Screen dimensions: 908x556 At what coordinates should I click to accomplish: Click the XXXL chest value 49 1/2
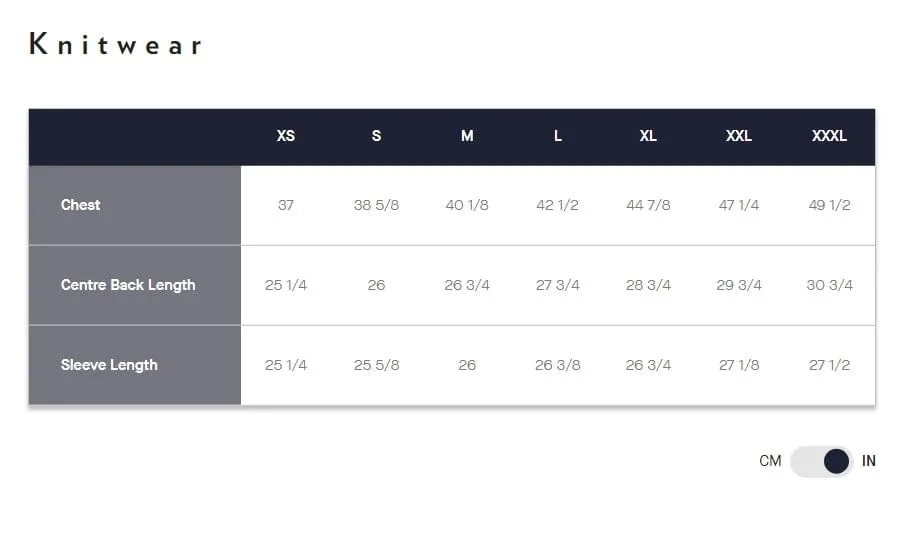tap(829, 205)
